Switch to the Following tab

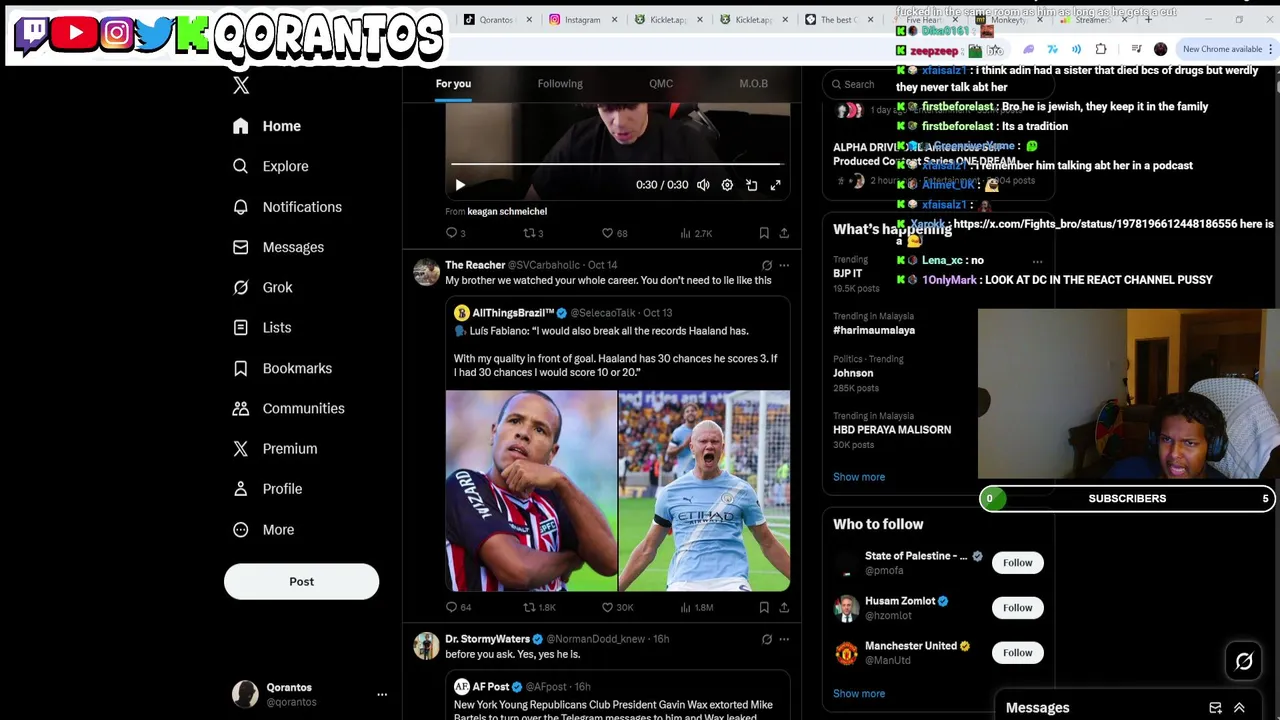click(x=560, y=84)
